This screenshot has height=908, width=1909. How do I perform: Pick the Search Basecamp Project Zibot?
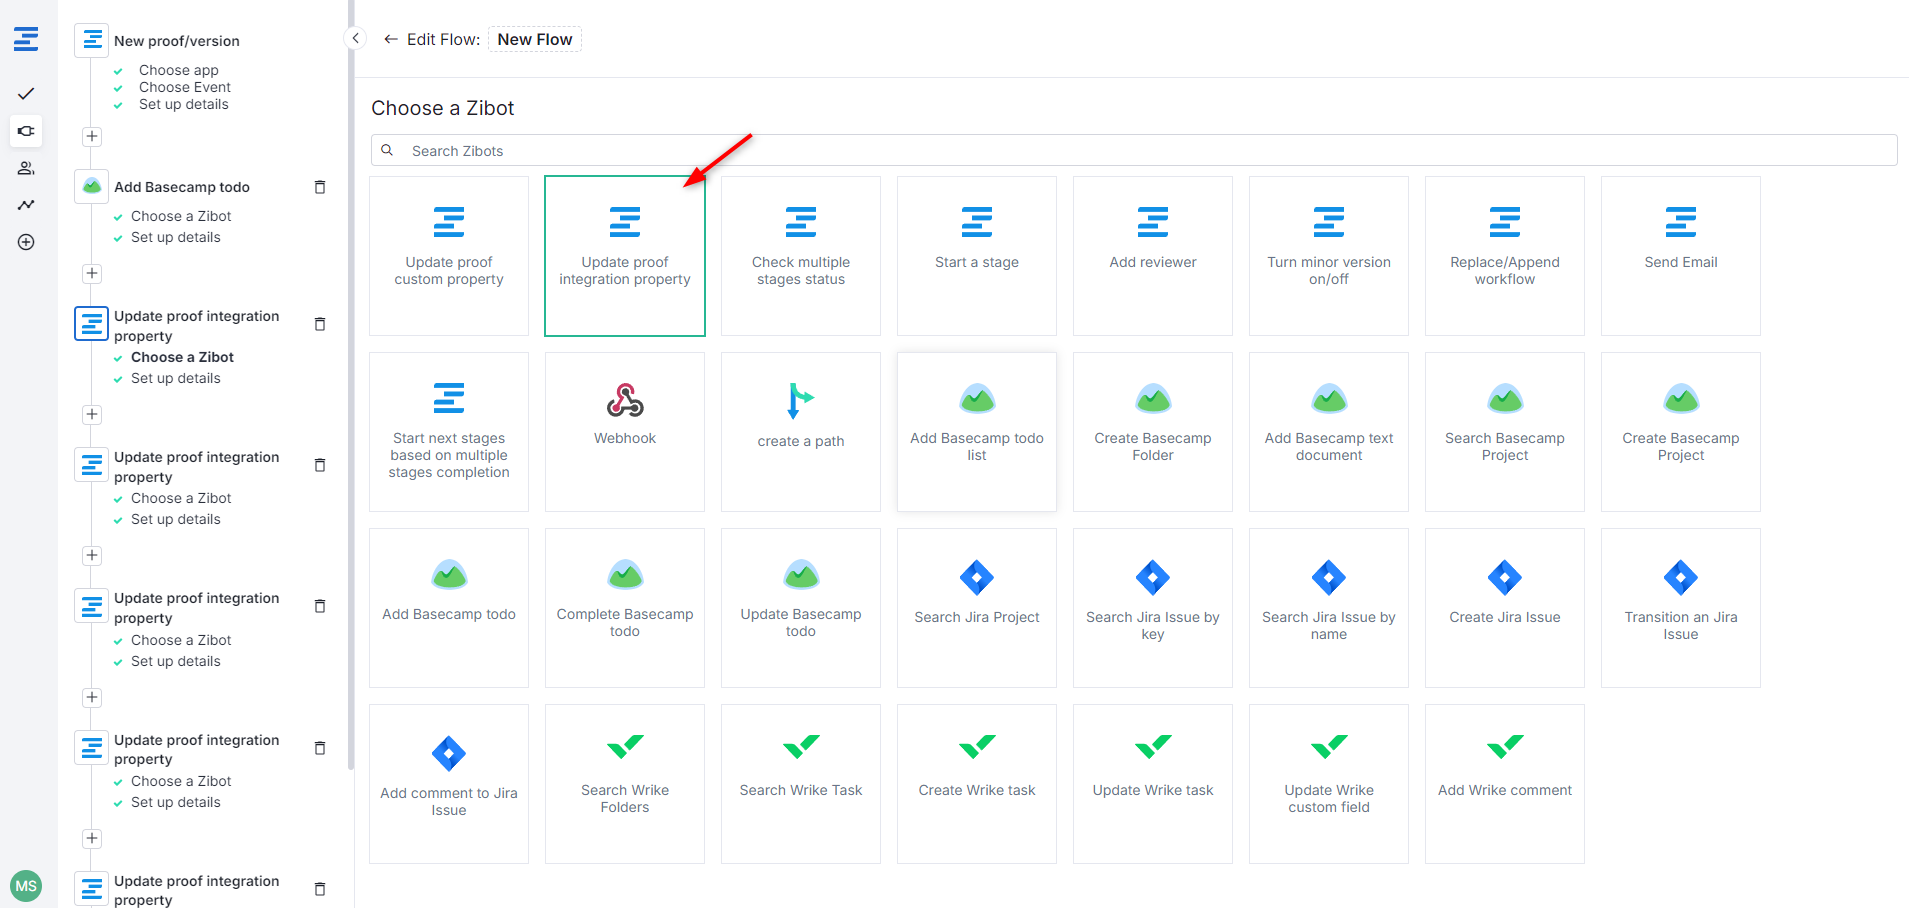pyautogui.click(x=1505, y=432)
